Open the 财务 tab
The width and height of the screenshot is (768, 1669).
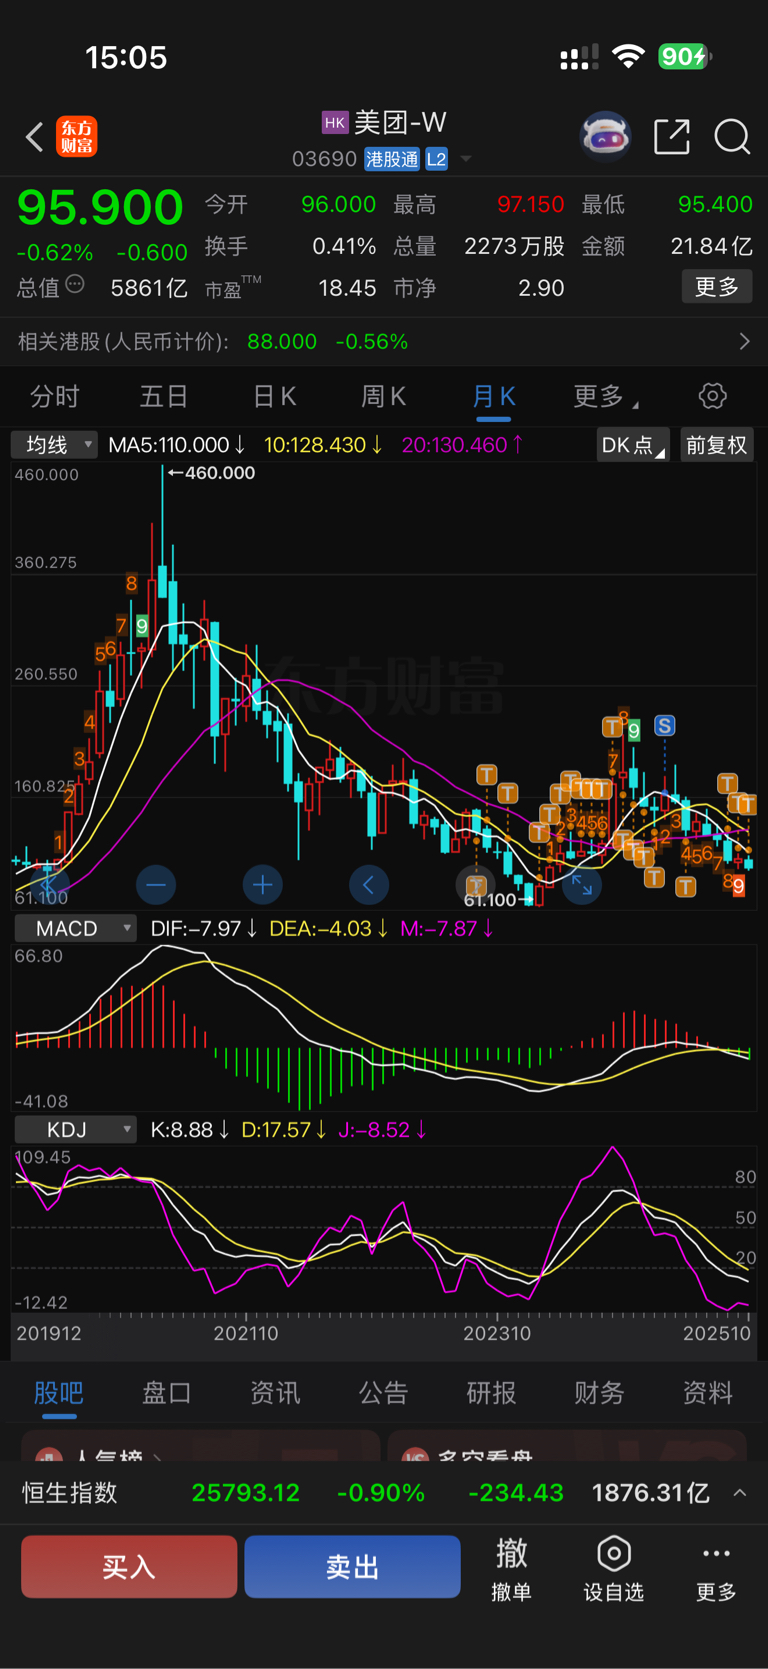point(599,1393)
